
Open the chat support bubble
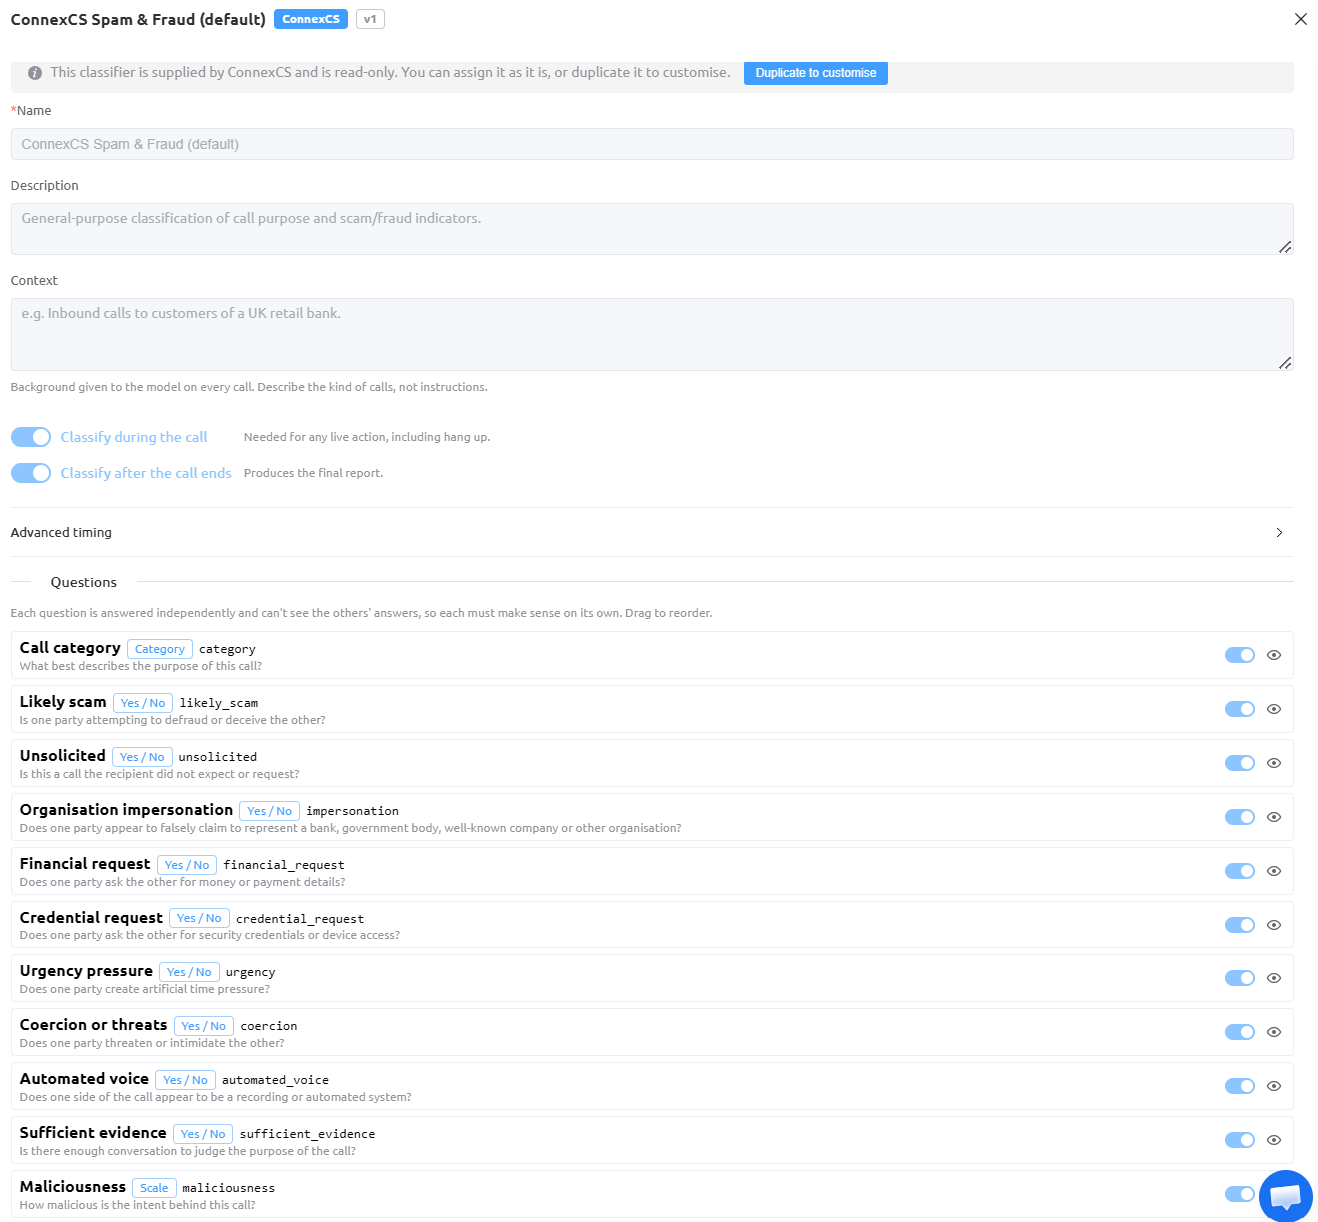coord(1286,1196)
